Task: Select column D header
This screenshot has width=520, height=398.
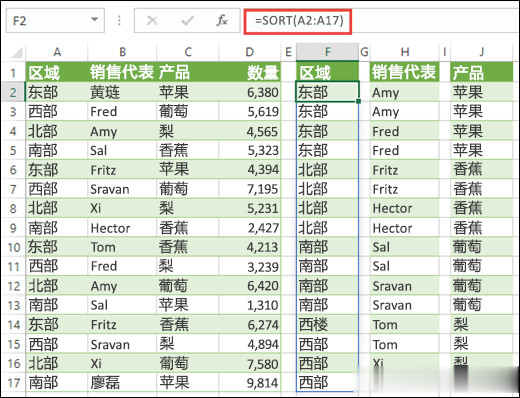Action: click(250, 52)
